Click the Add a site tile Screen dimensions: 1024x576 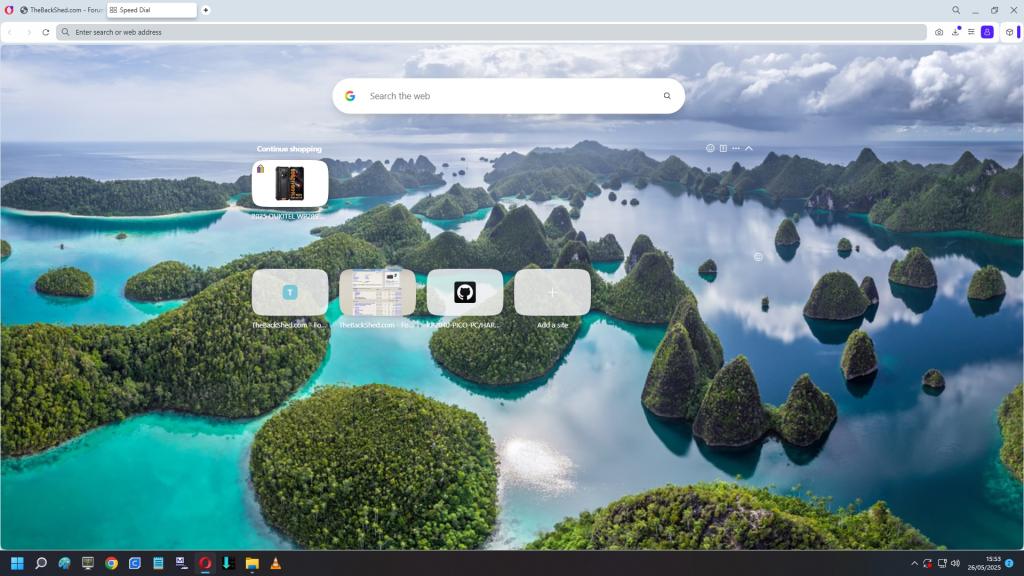(552, 292)
